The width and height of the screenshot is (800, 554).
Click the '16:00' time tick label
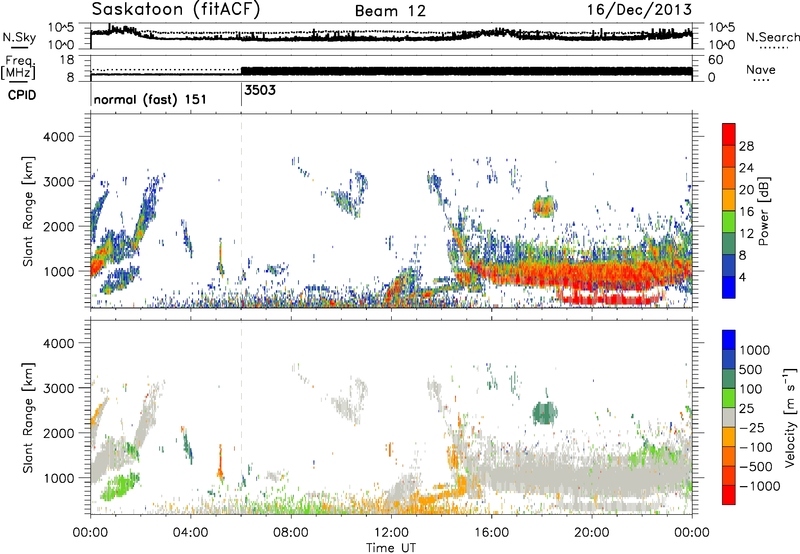[491, 533]
